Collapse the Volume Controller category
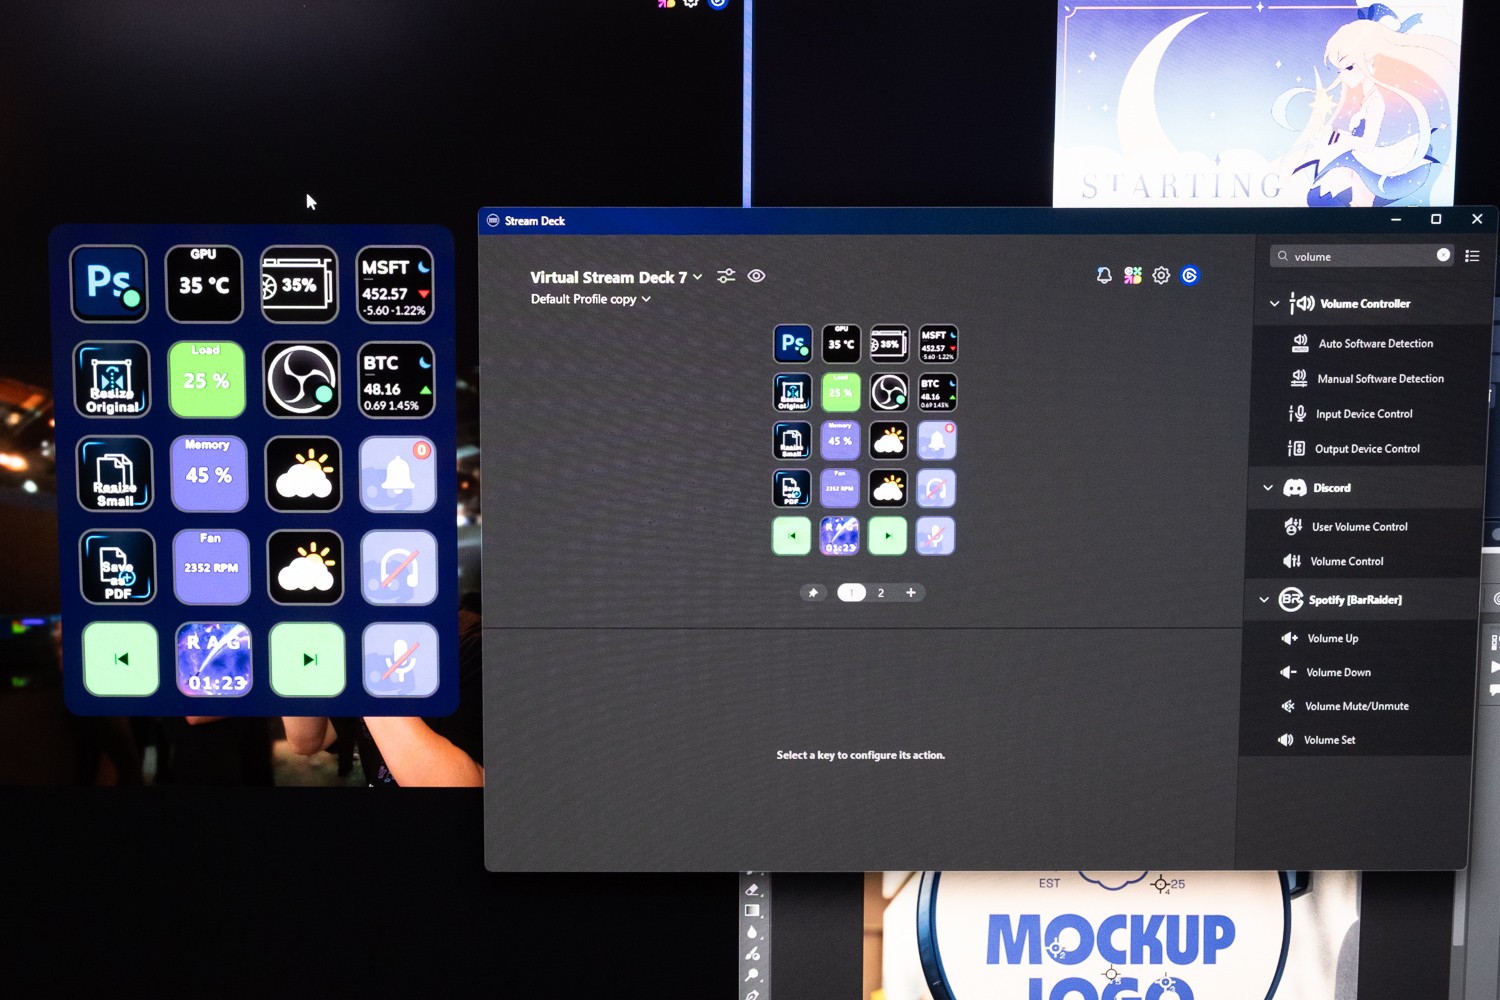The image size is (1500, 1000). pos(1274,303)
